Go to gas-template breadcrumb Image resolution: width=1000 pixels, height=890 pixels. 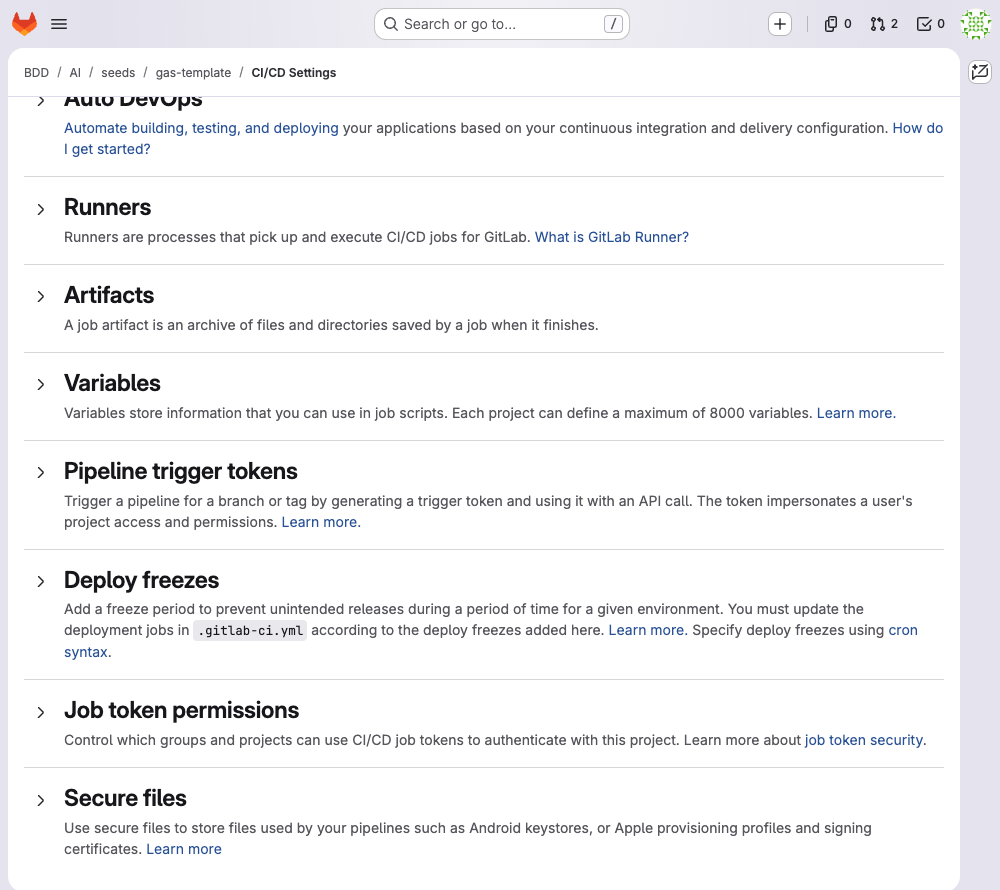tap(193, 73)
